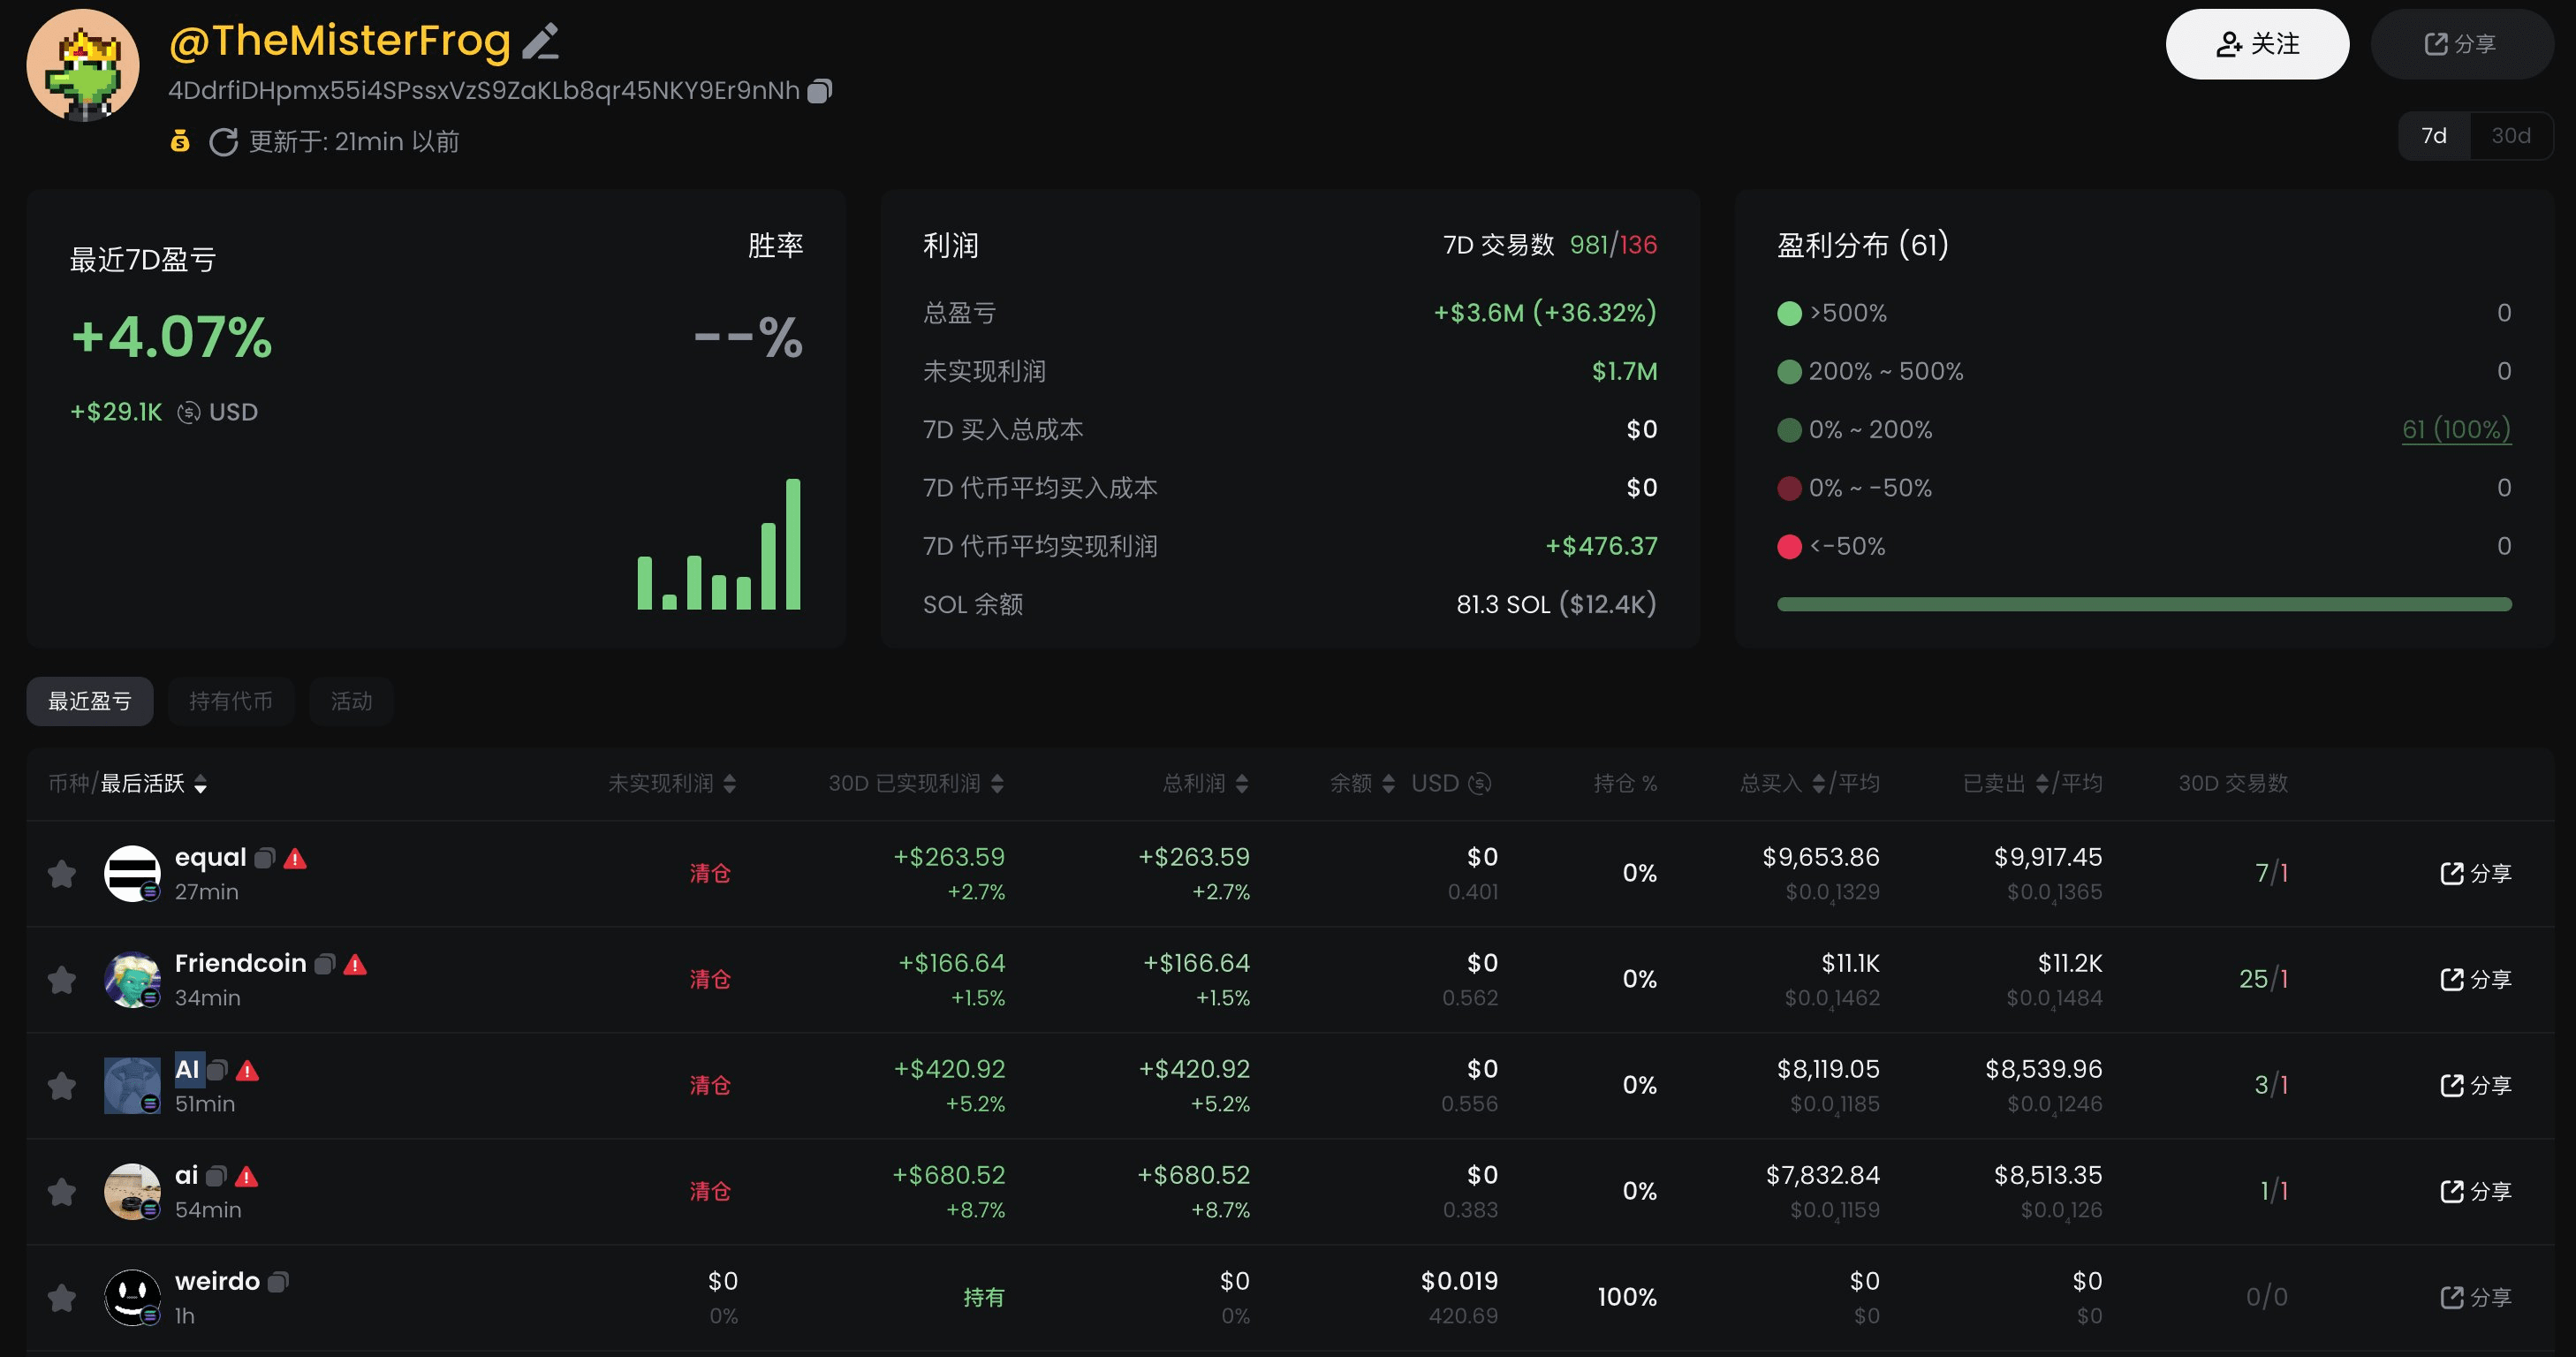This screenshot has width=2576, height=1357.
Task: Click the refresh icon by the update time
Action: 223,142
